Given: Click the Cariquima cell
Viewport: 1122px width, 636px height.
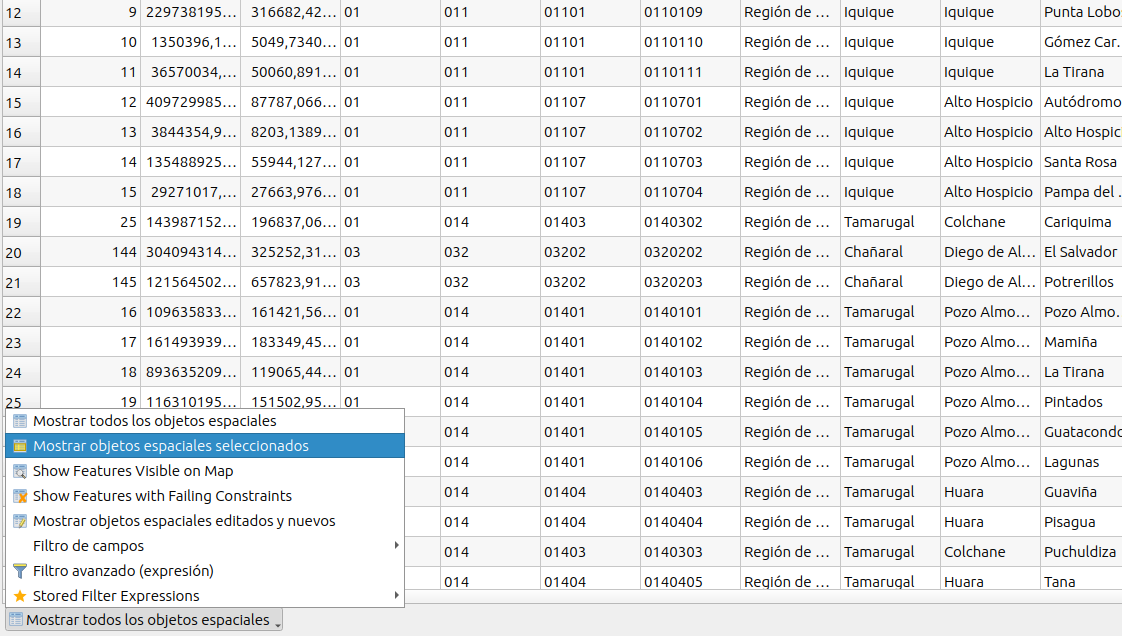Looking at the screenshot, I should pos(1077,222).
